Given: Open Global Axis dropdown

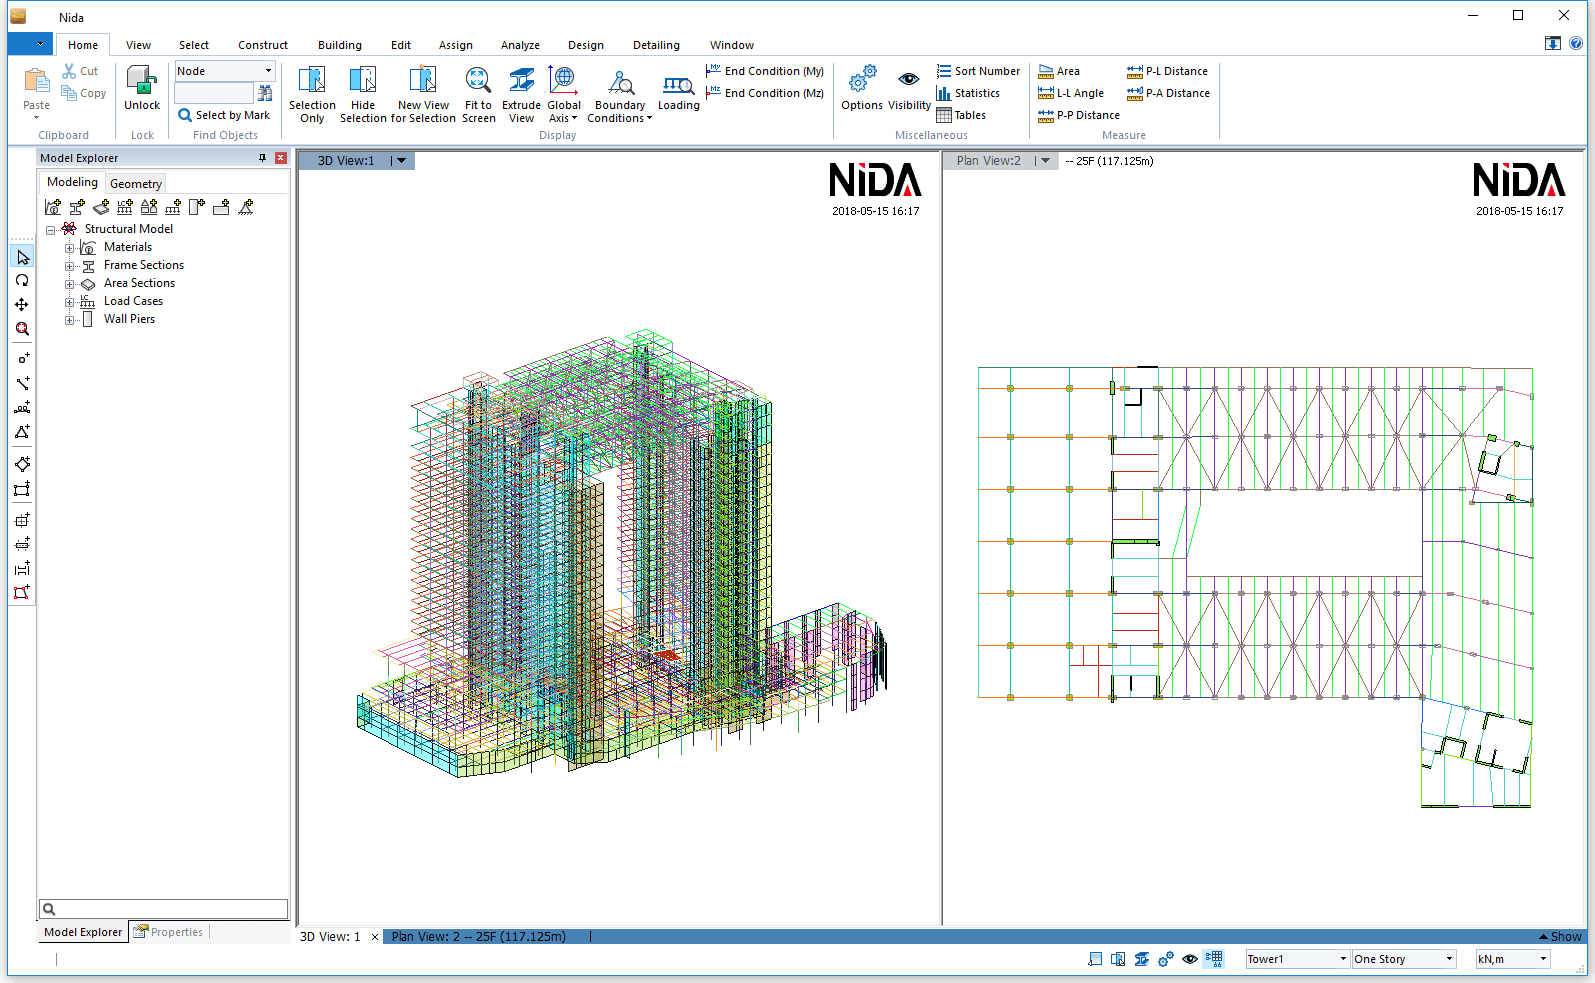Looking at the screenshot, I should click(564, 96).
